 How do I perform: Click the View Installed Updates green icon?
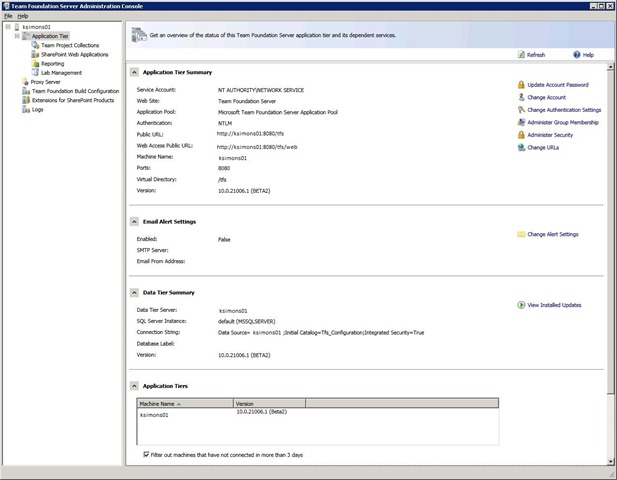pyautogui.click(x=521, y=305)
